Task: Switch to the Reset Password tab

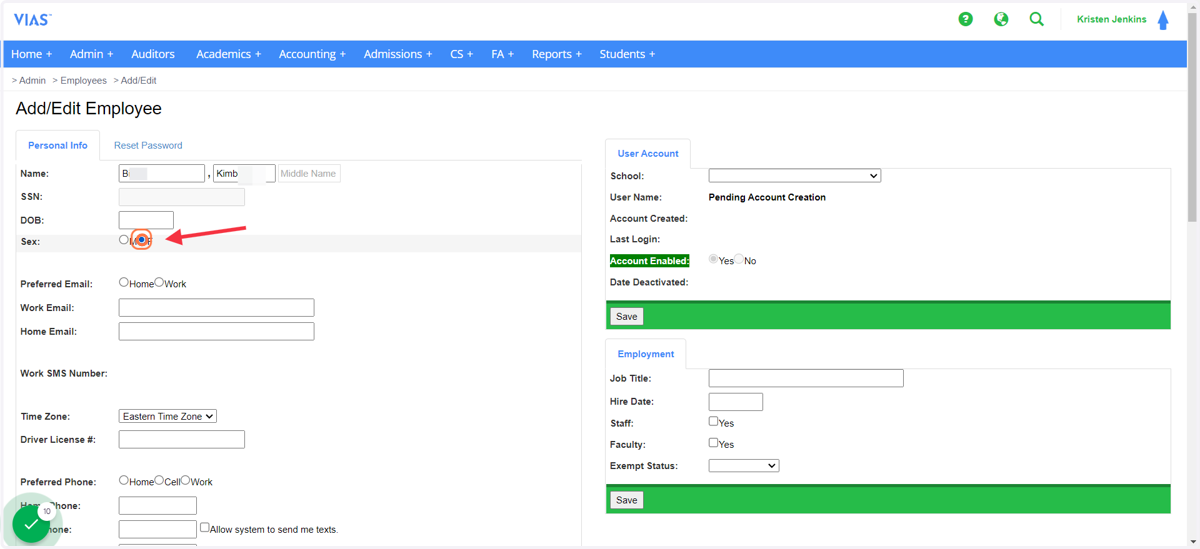Action: (x=148, y=145)
